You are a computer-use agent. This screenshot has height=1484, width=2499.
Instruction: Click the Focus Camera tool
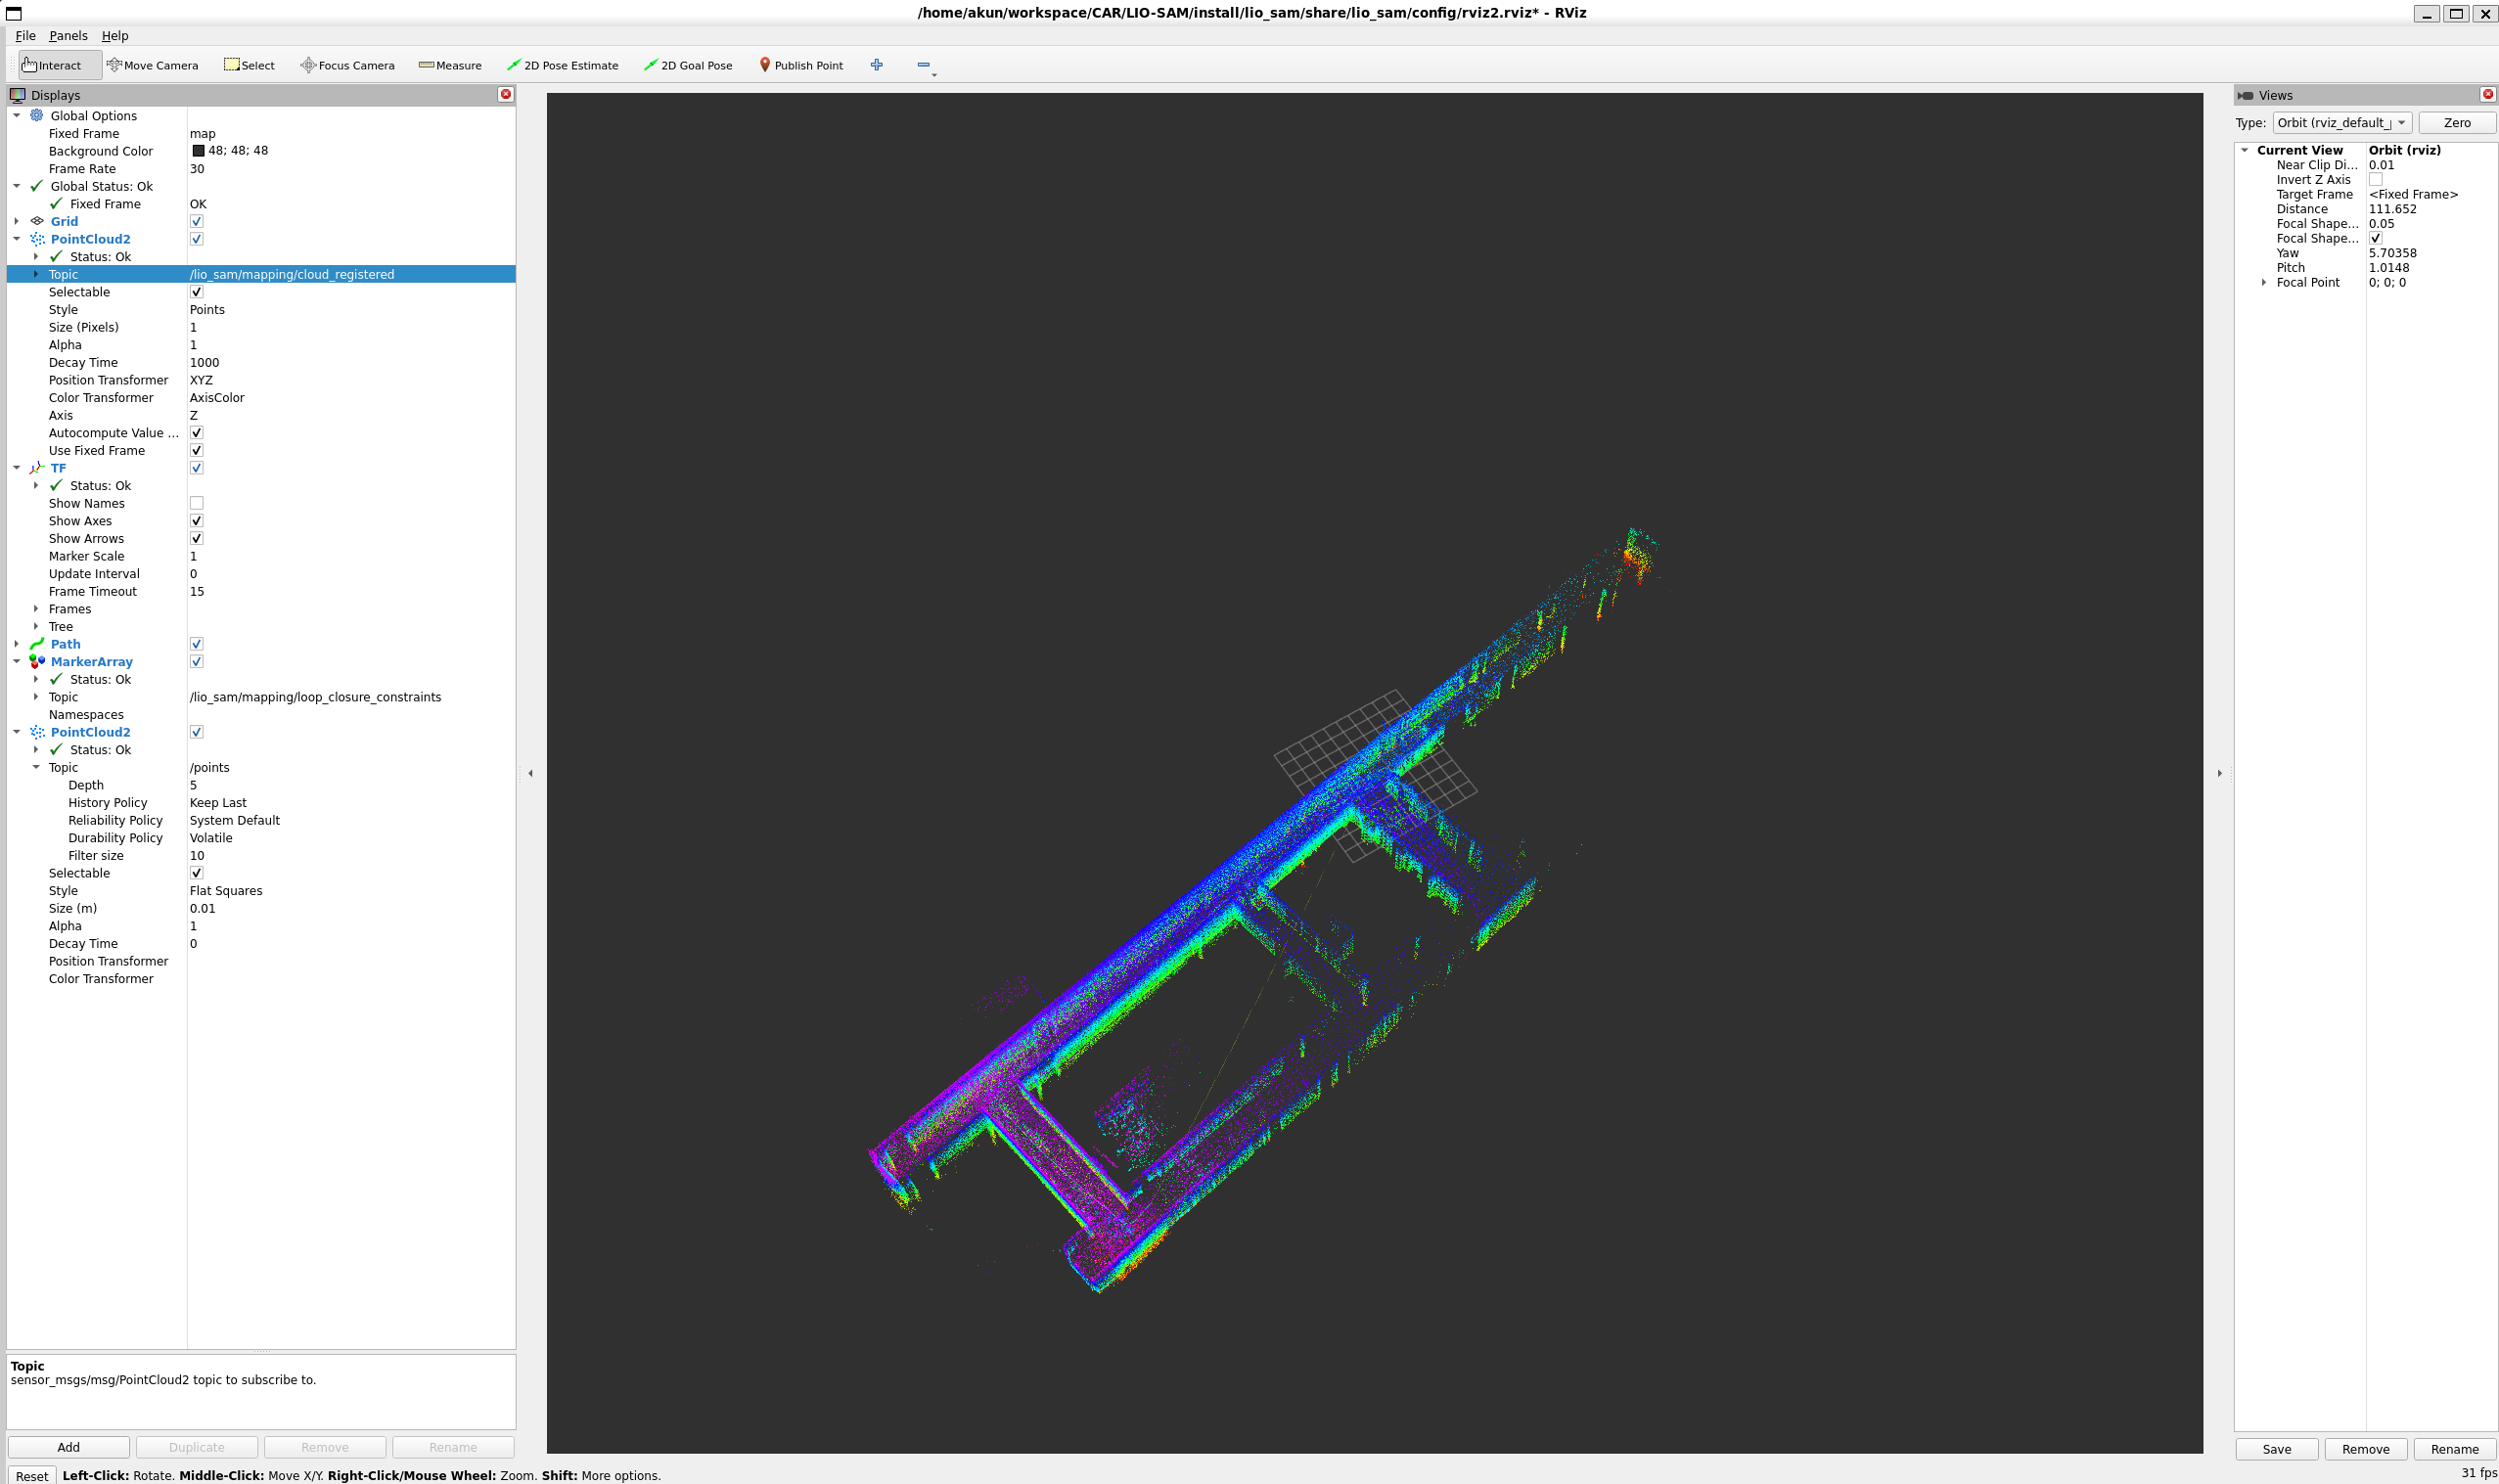[347, 65]
